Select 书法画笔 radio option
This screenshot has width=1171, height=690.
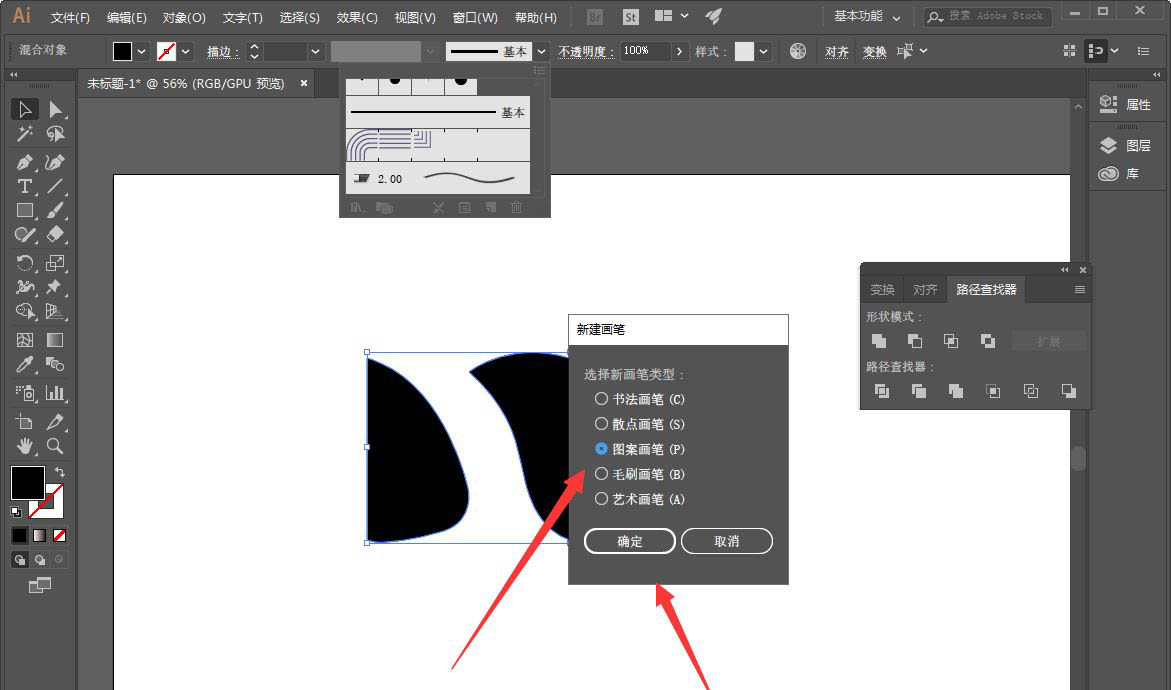click(601, 399)
